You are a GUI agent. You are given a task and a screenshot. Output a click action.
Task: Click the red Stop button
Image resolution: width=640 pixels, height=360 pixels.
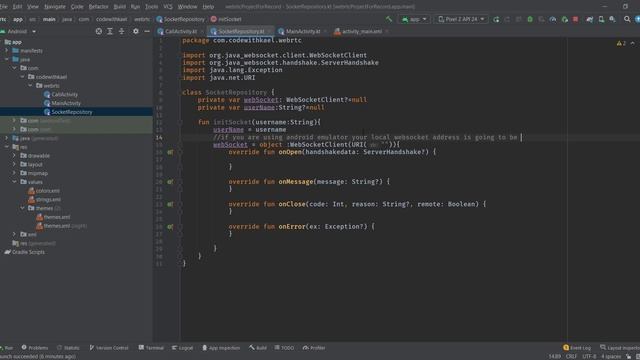(576, 19)
